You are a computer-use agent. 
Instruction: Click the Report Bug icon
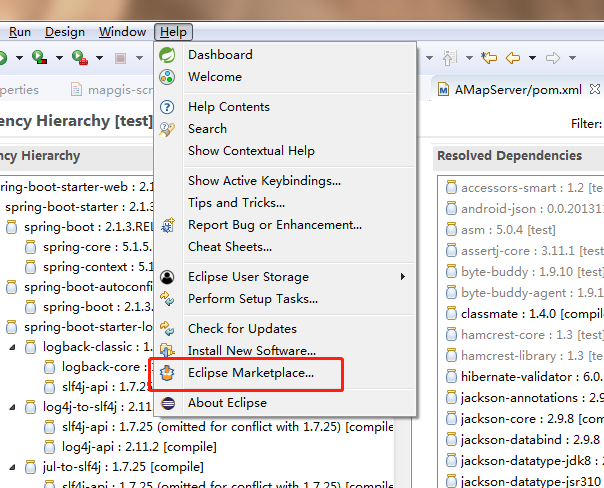click(x=168, y=225)
